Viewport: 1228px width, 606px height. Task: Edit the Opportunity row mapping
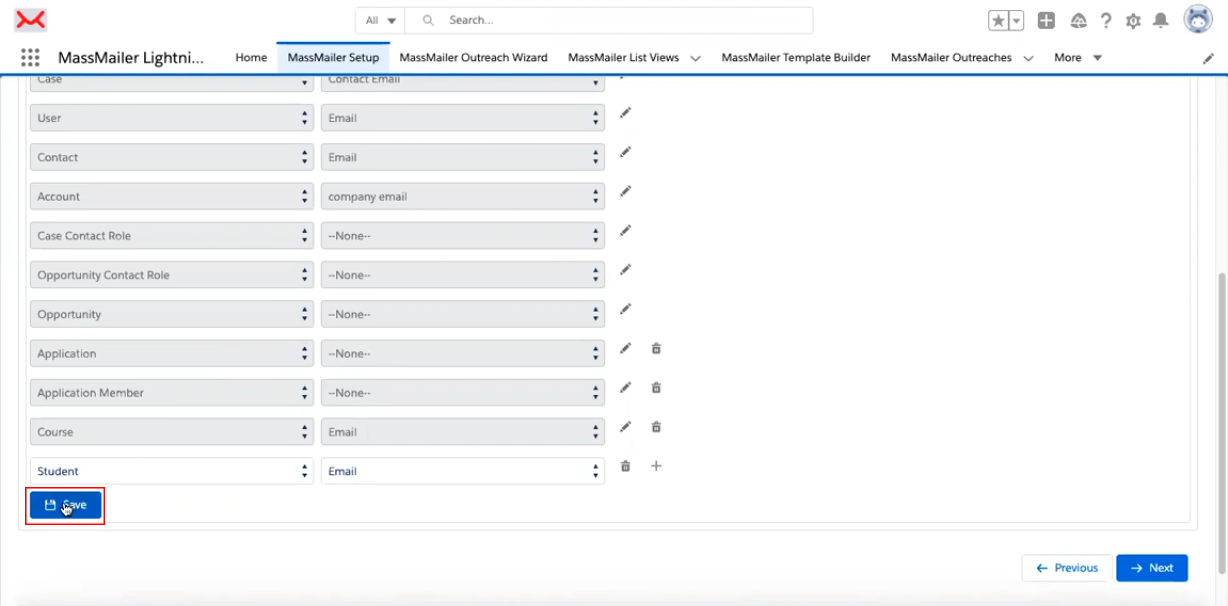click(625, 308)
